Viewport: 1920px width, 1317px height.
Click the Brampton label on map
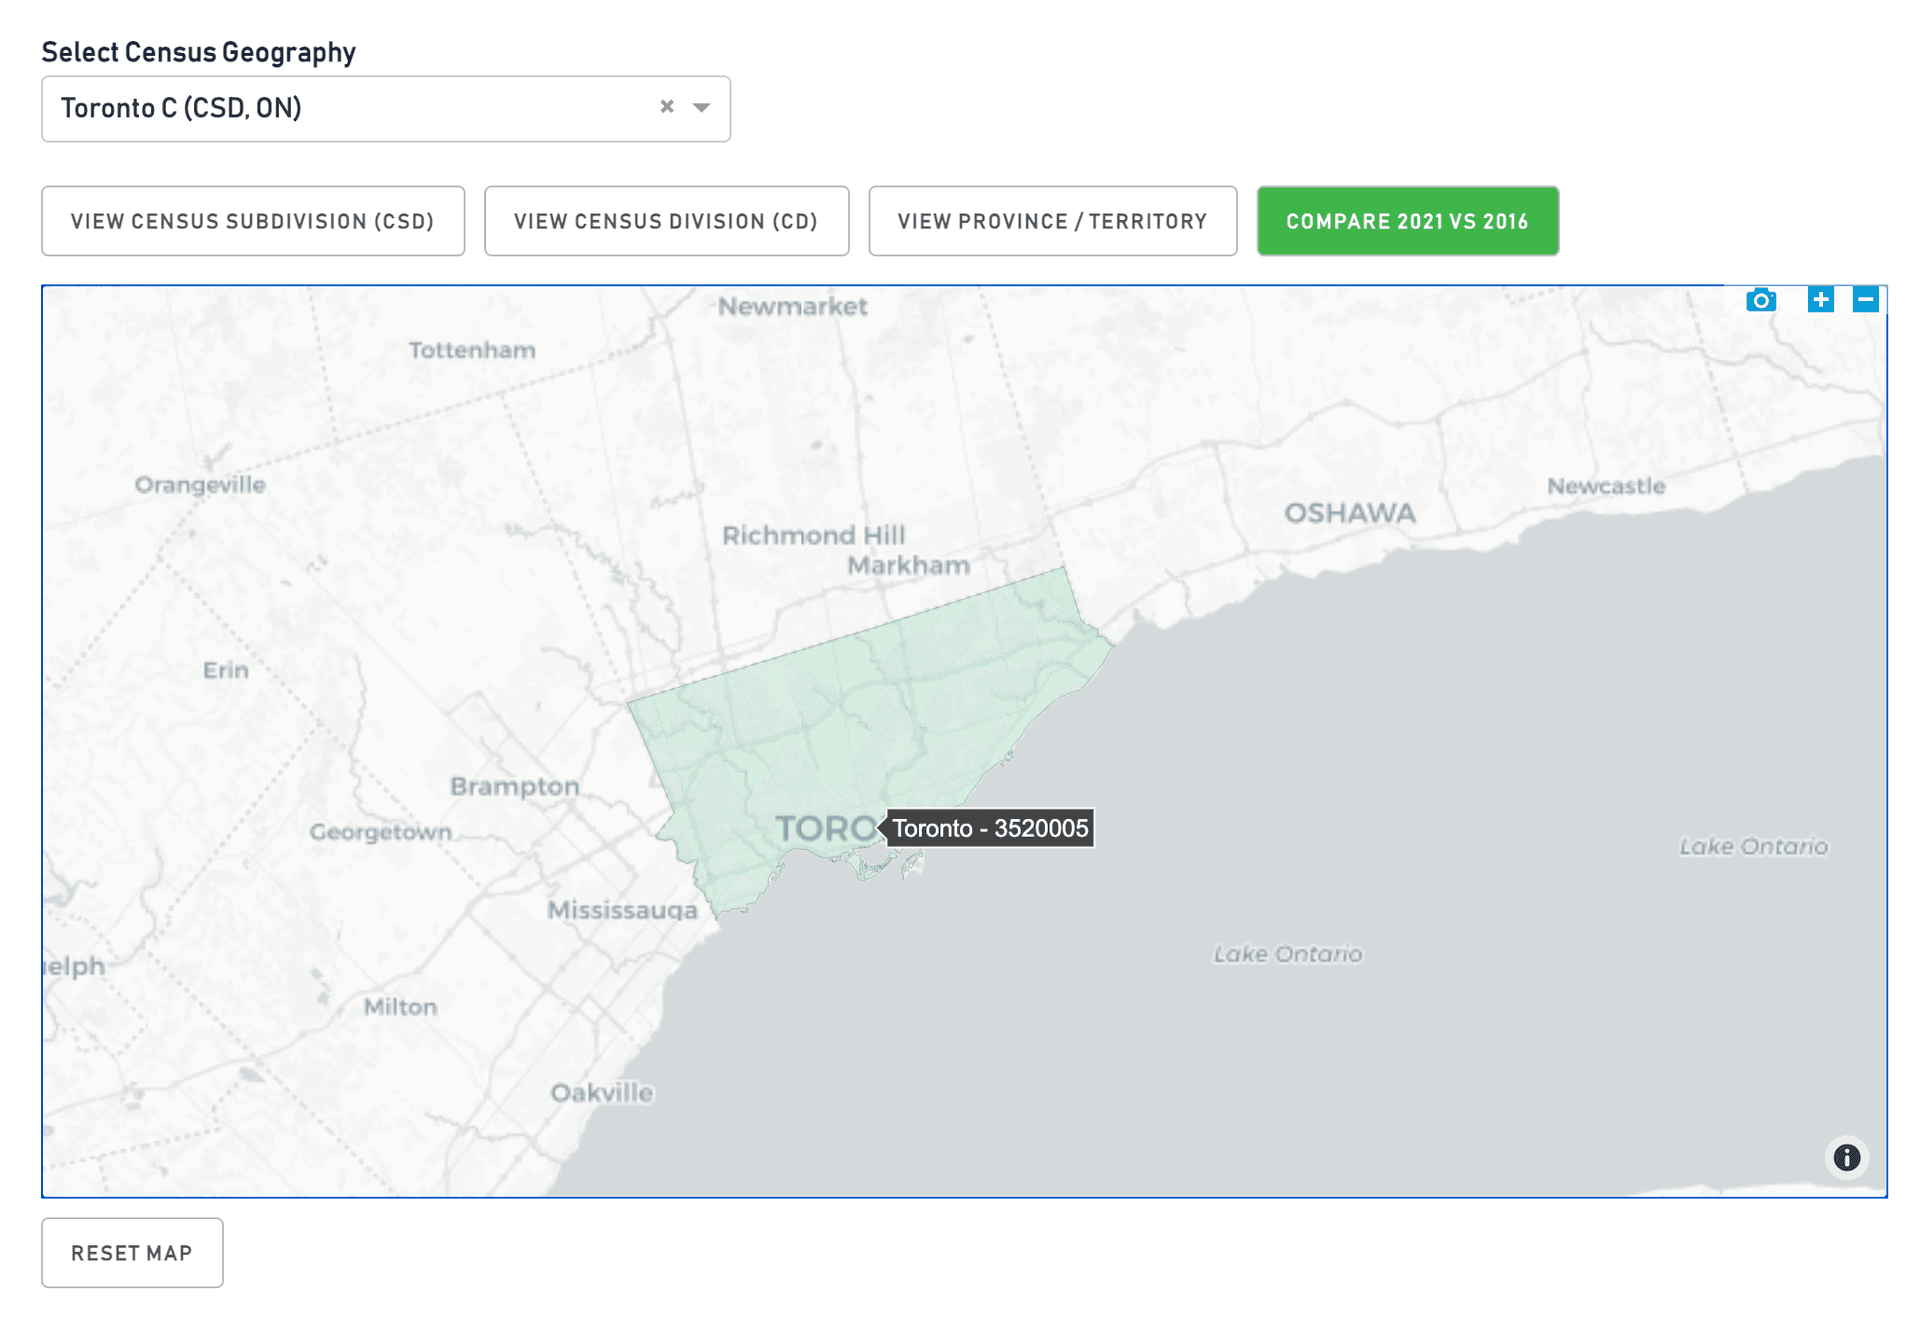click(x=514, y=786)
